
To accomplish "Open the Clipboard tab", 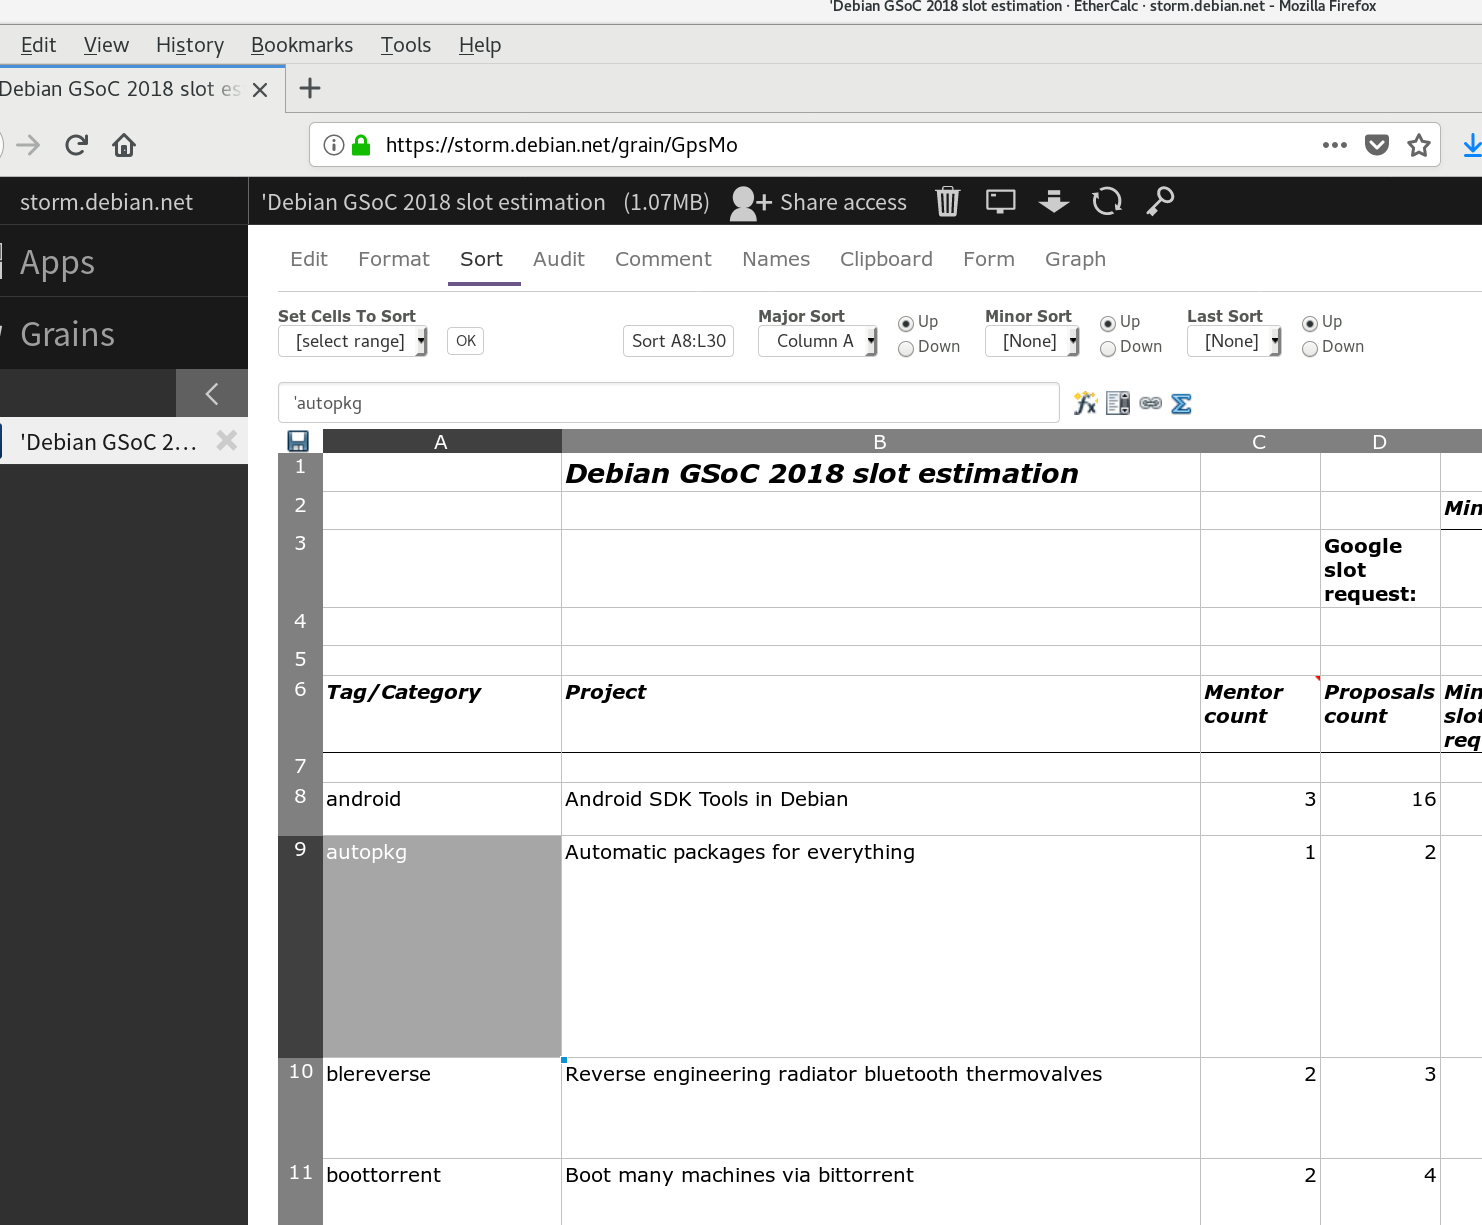I will tap(886, 259).
